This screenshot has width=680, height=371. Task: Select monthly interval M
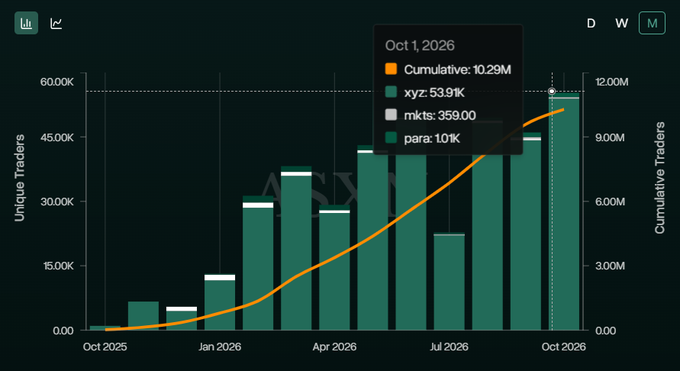[x=652, y=23]
